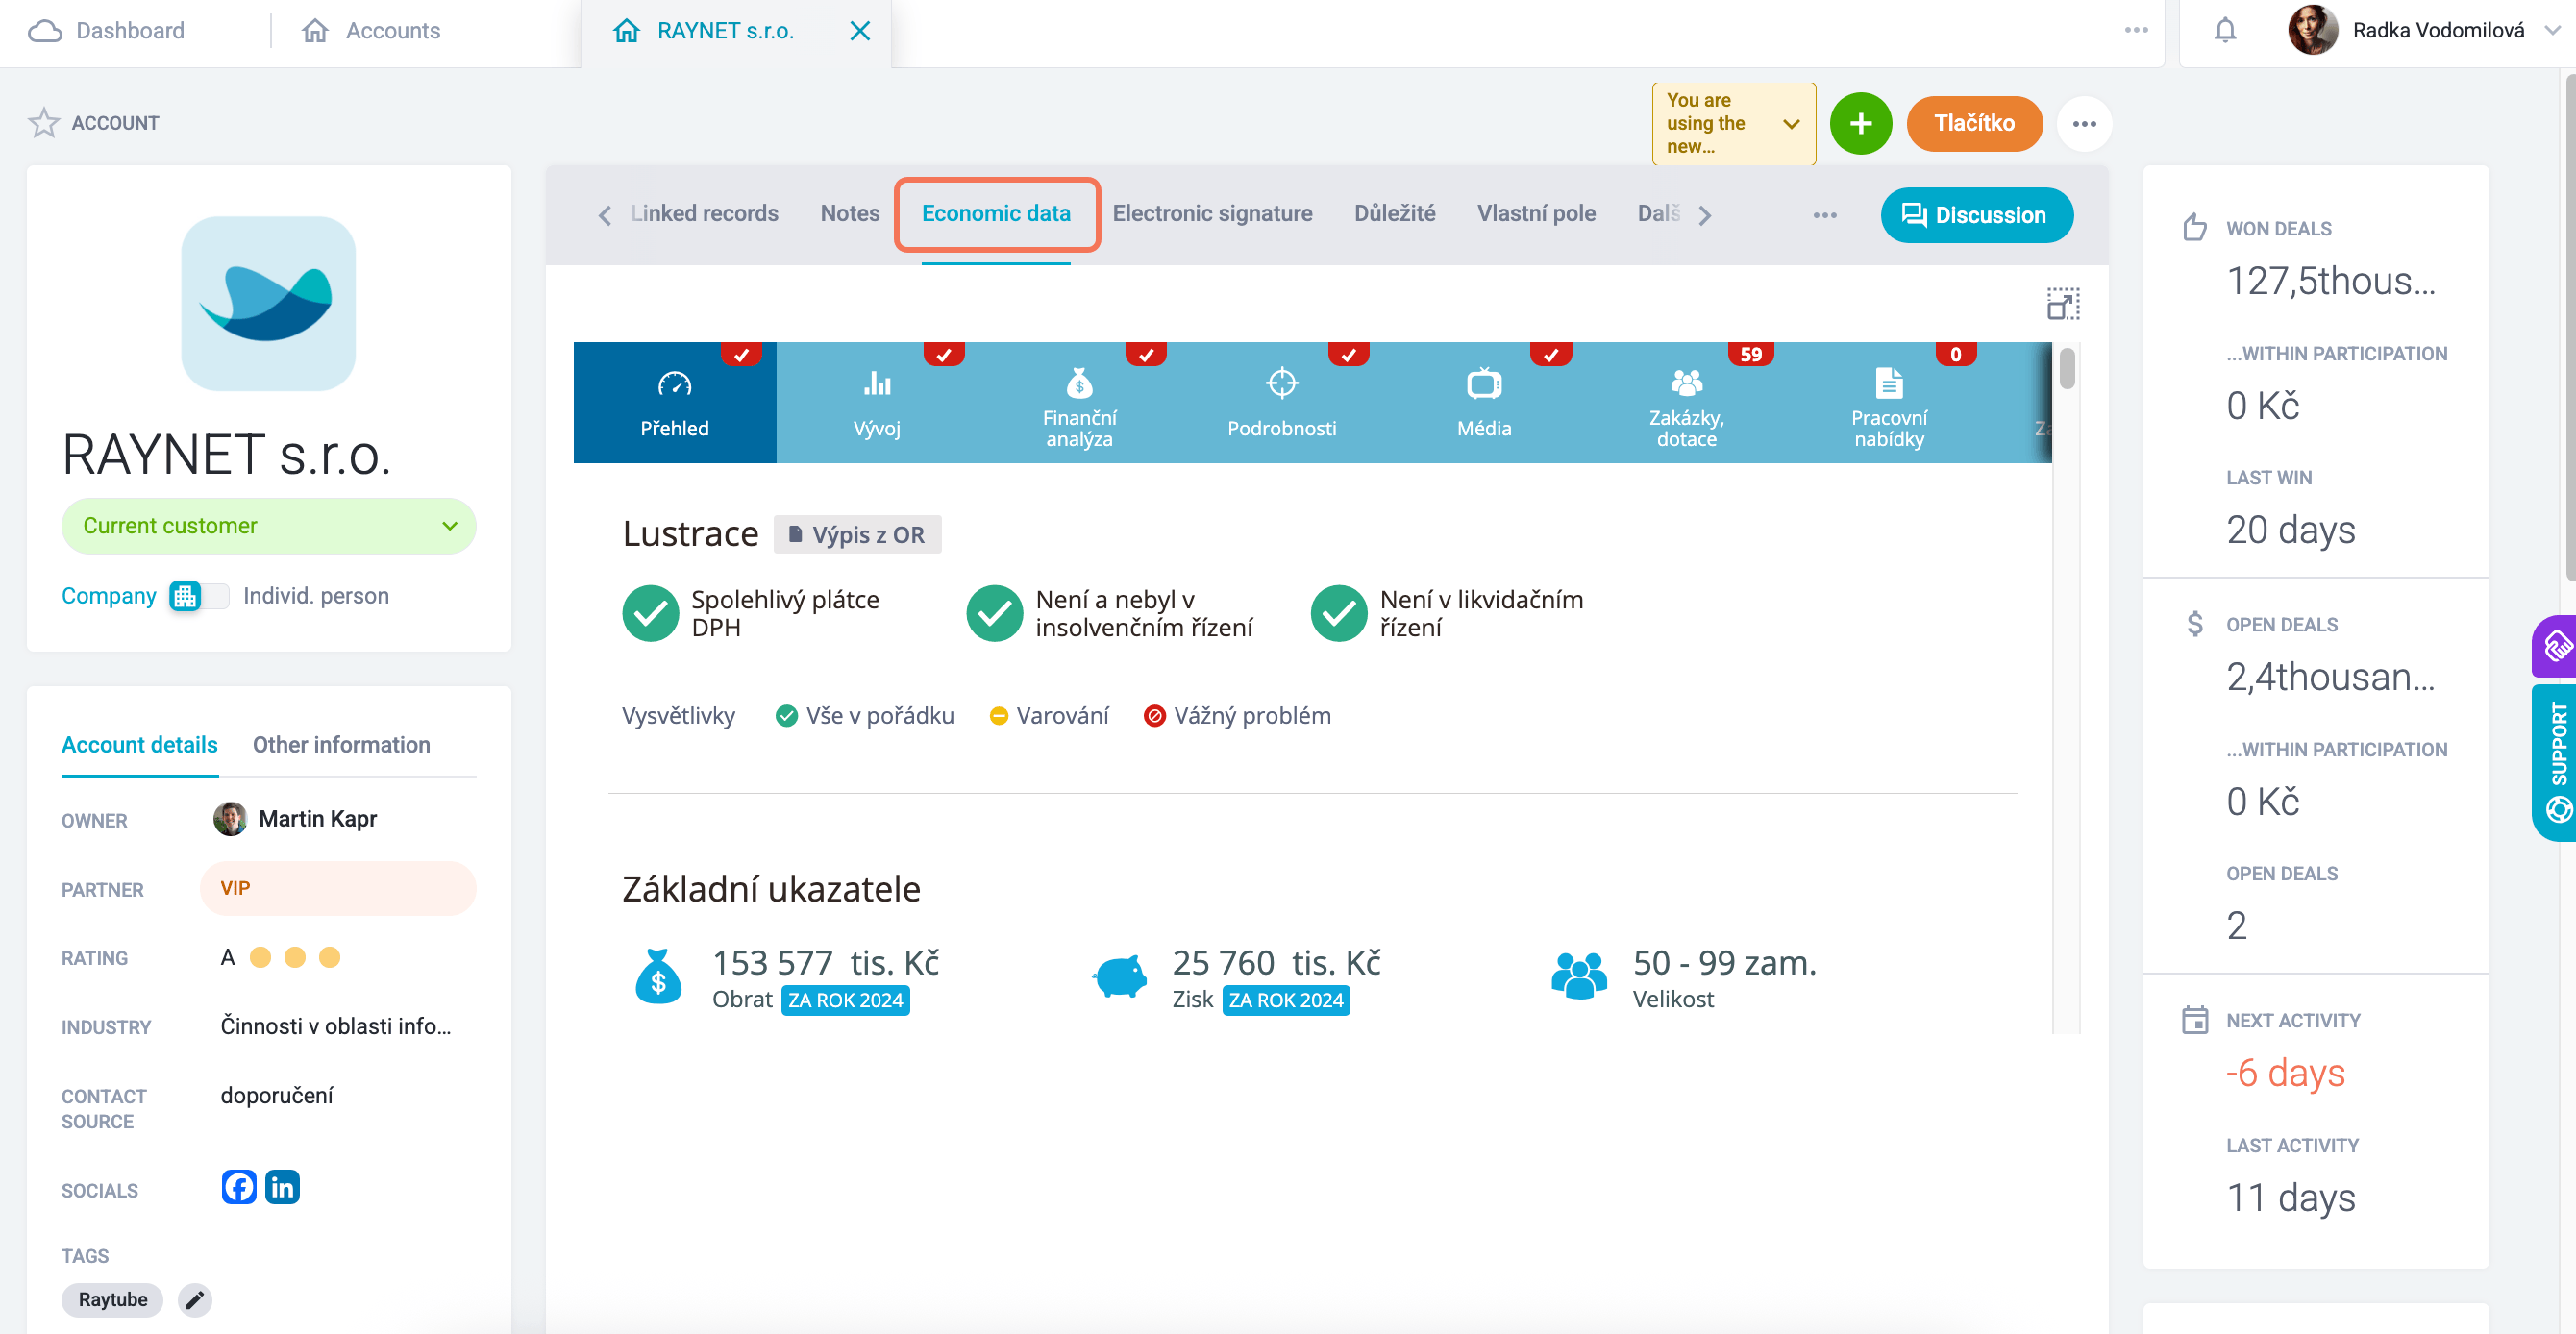Click industry value 'Činnosti v oblasti info…'
The image size is (2576, 1334).
pyautogui.click(x=336, y=1026)
